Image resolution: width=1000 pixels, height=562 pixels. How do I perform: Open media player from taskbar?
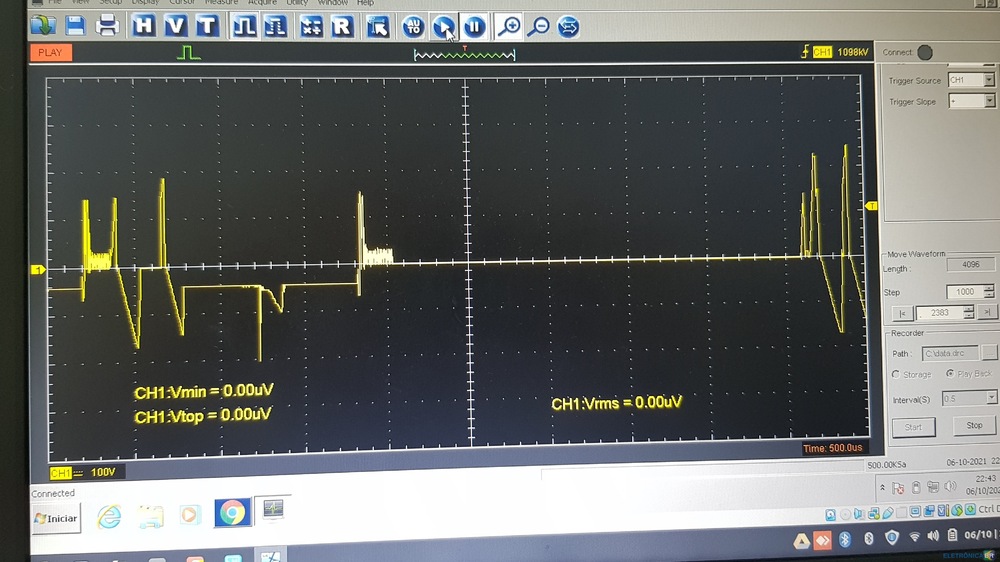189,514
